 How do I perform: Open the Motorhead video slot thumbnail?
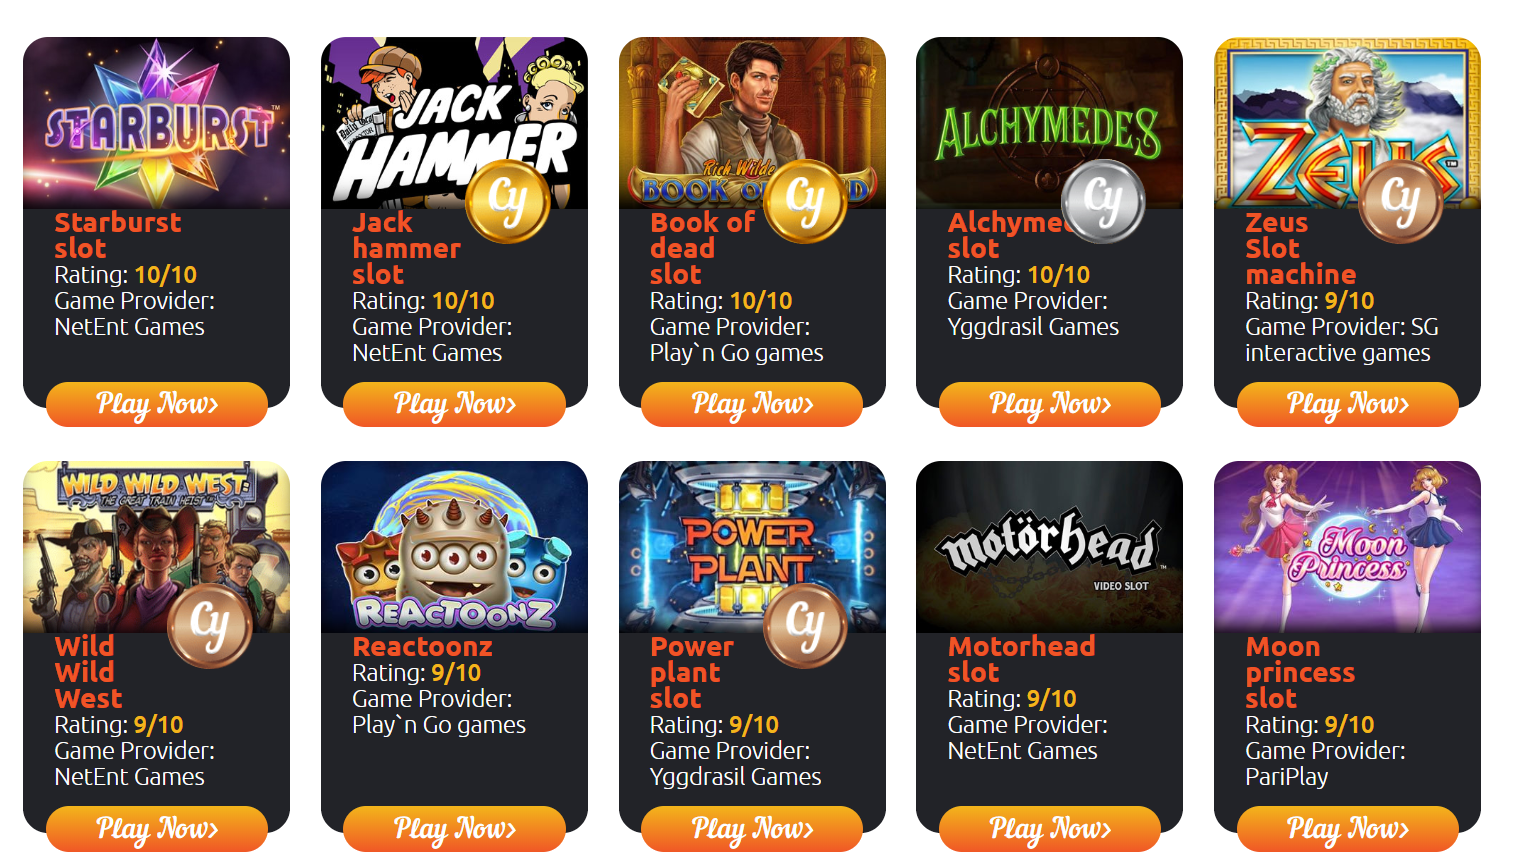click(1049, 547)
